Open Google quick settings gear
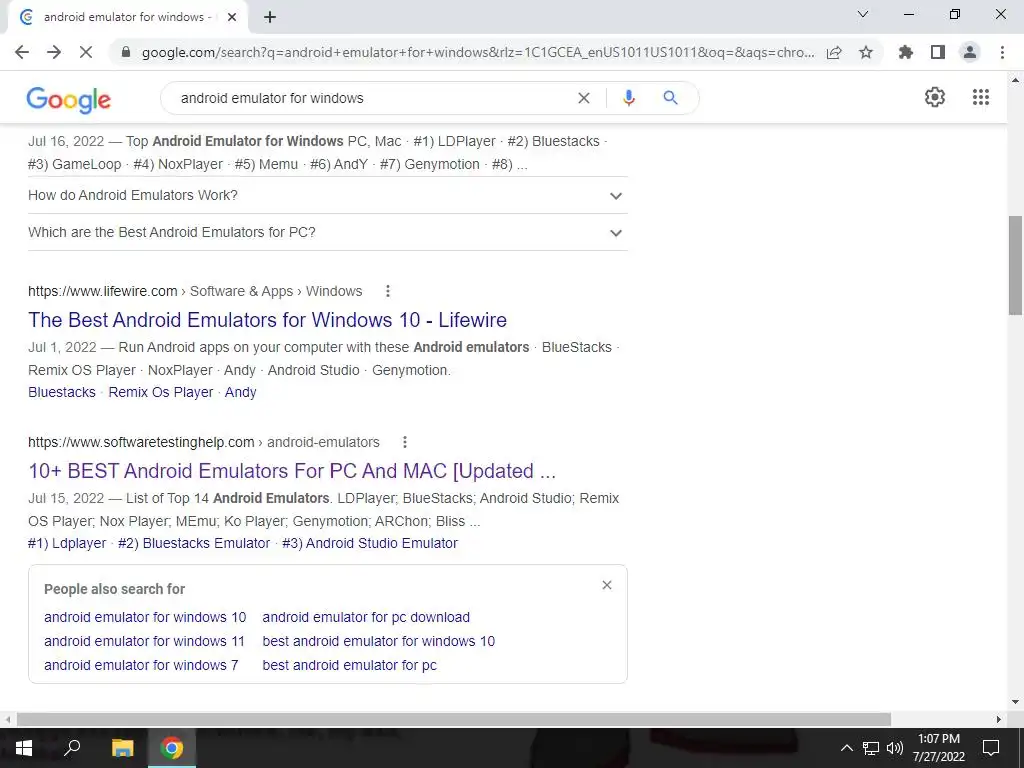 935,97
